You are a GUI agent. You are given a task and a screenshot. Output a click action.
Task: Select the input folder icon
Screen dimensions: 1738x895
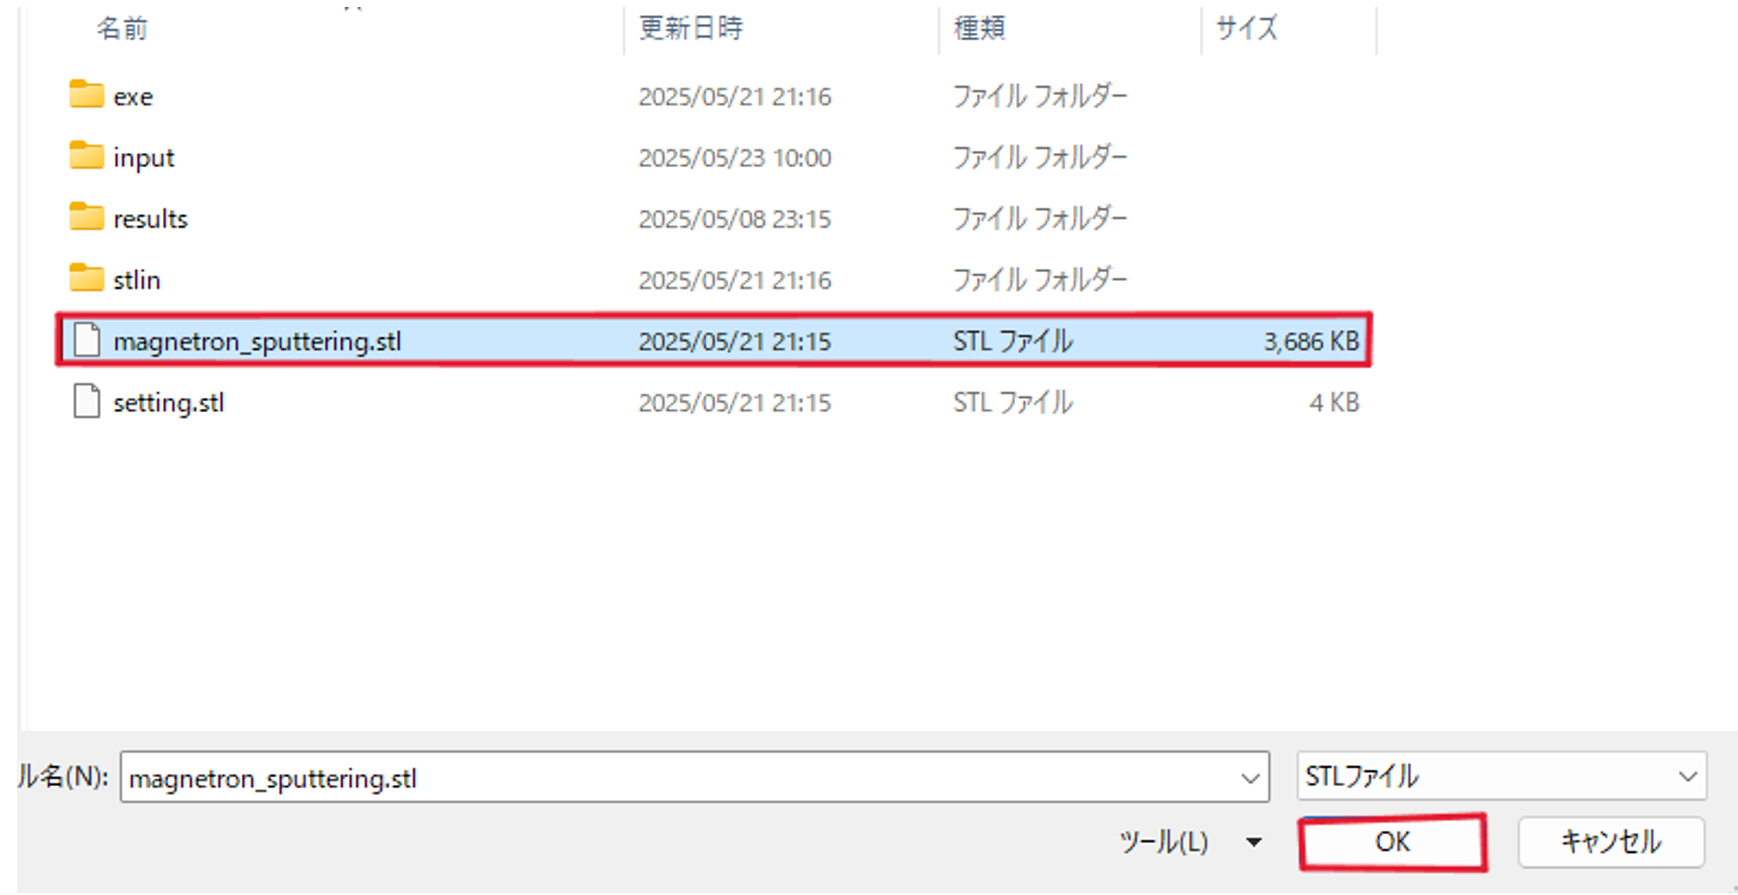point(86,156)
